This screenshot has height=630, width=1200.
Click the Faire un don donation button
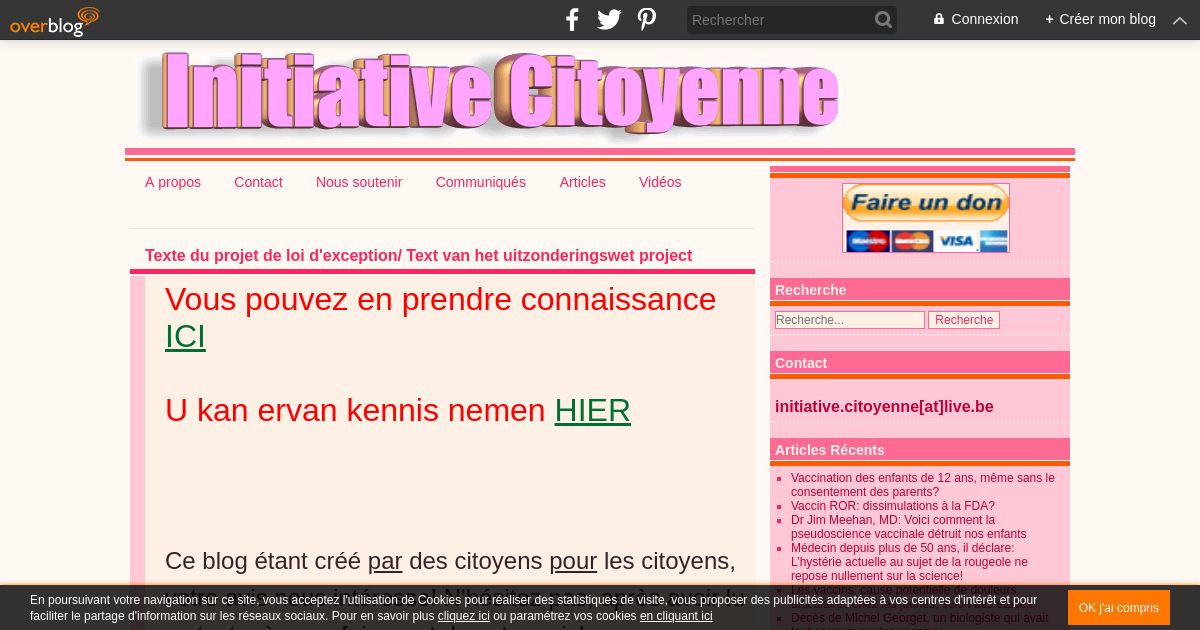pyautogui.click(x=926, y=218)
